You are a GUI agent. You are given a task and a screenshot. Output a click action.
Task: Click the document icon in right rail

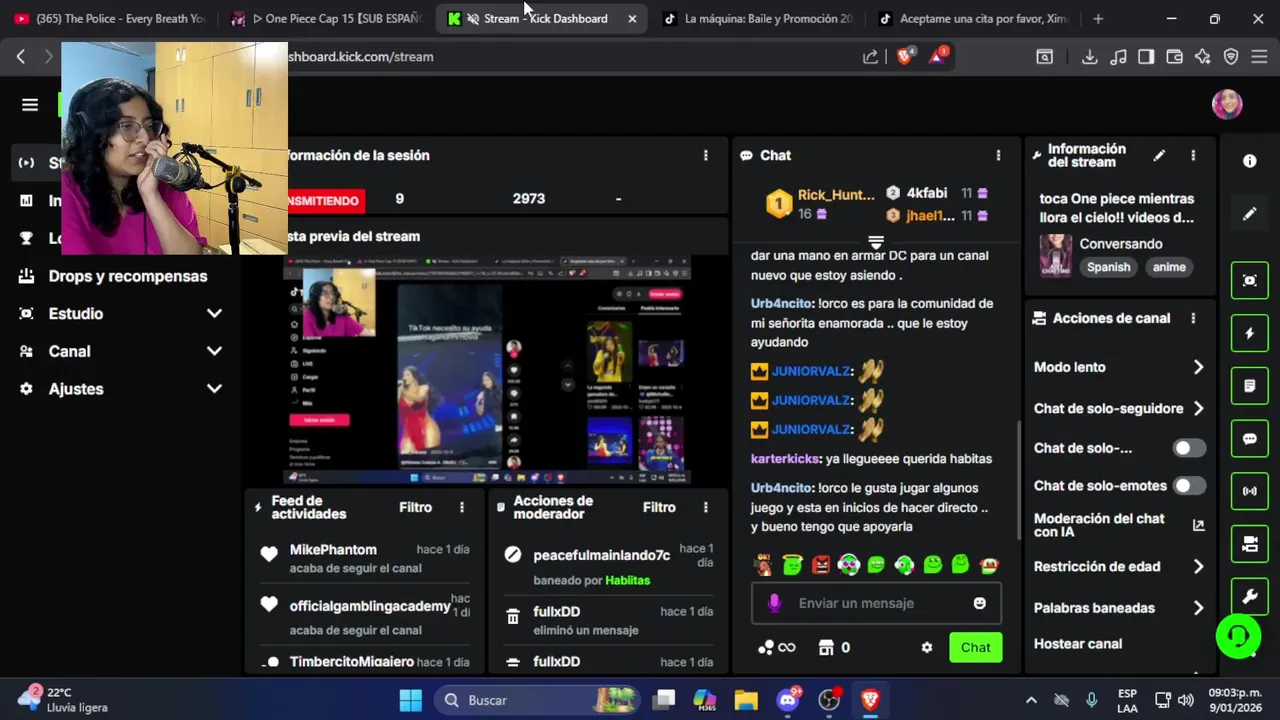1249,386
